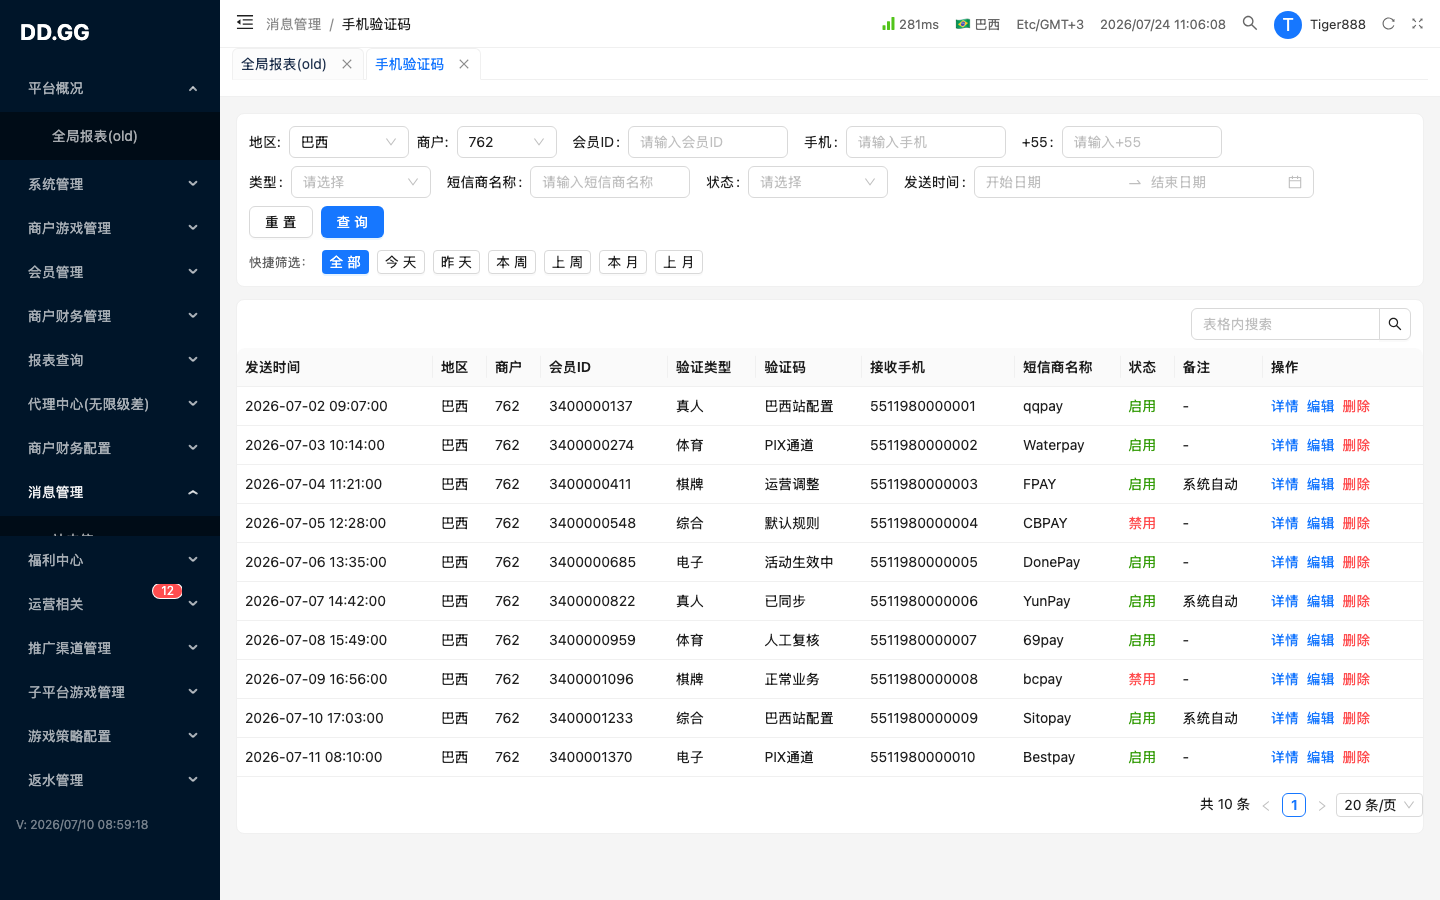Select the 本周 quick filter
Screen dimensions: 1440x900
[512, 262]
